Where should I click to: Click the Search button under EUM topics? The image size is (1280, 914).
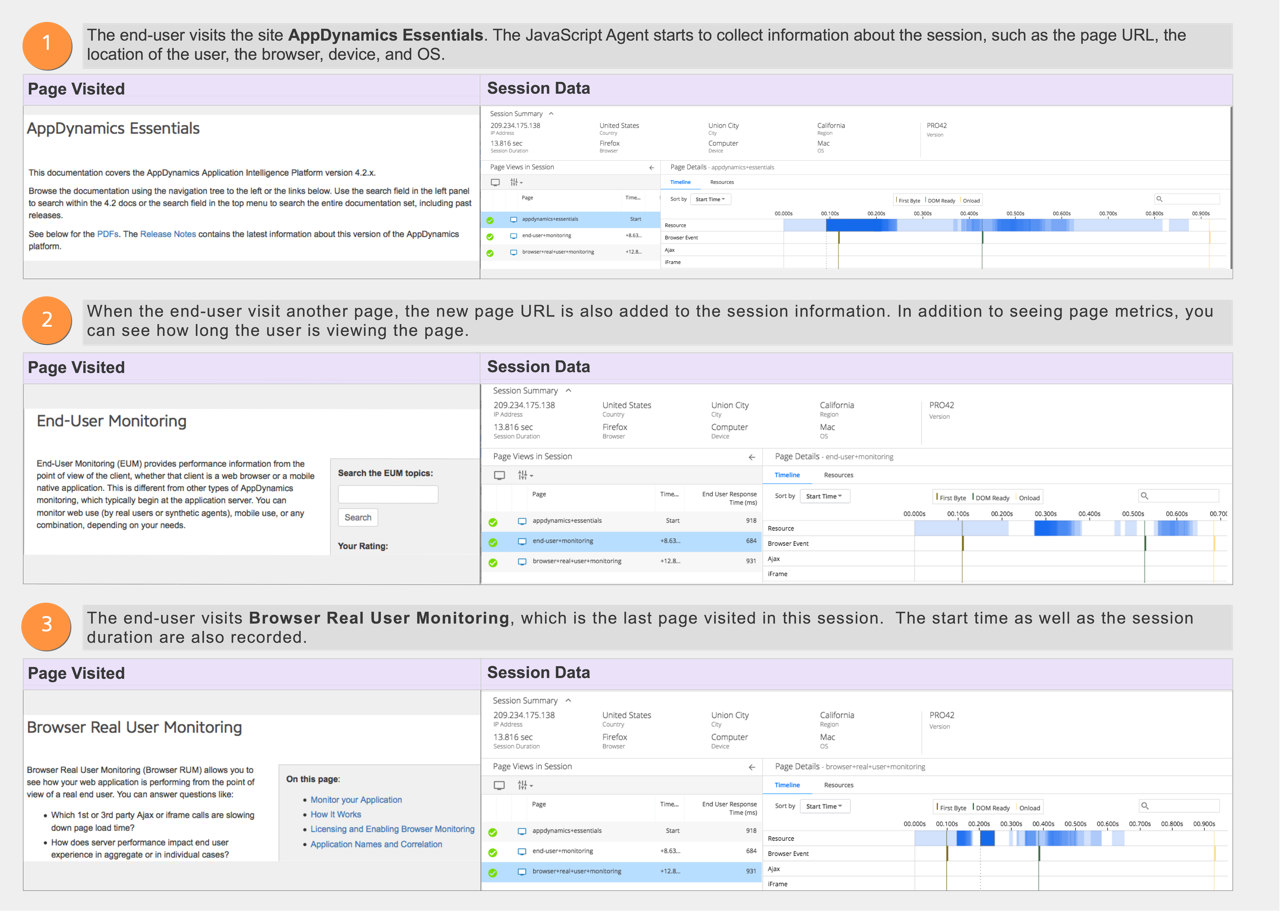(358, 518)
